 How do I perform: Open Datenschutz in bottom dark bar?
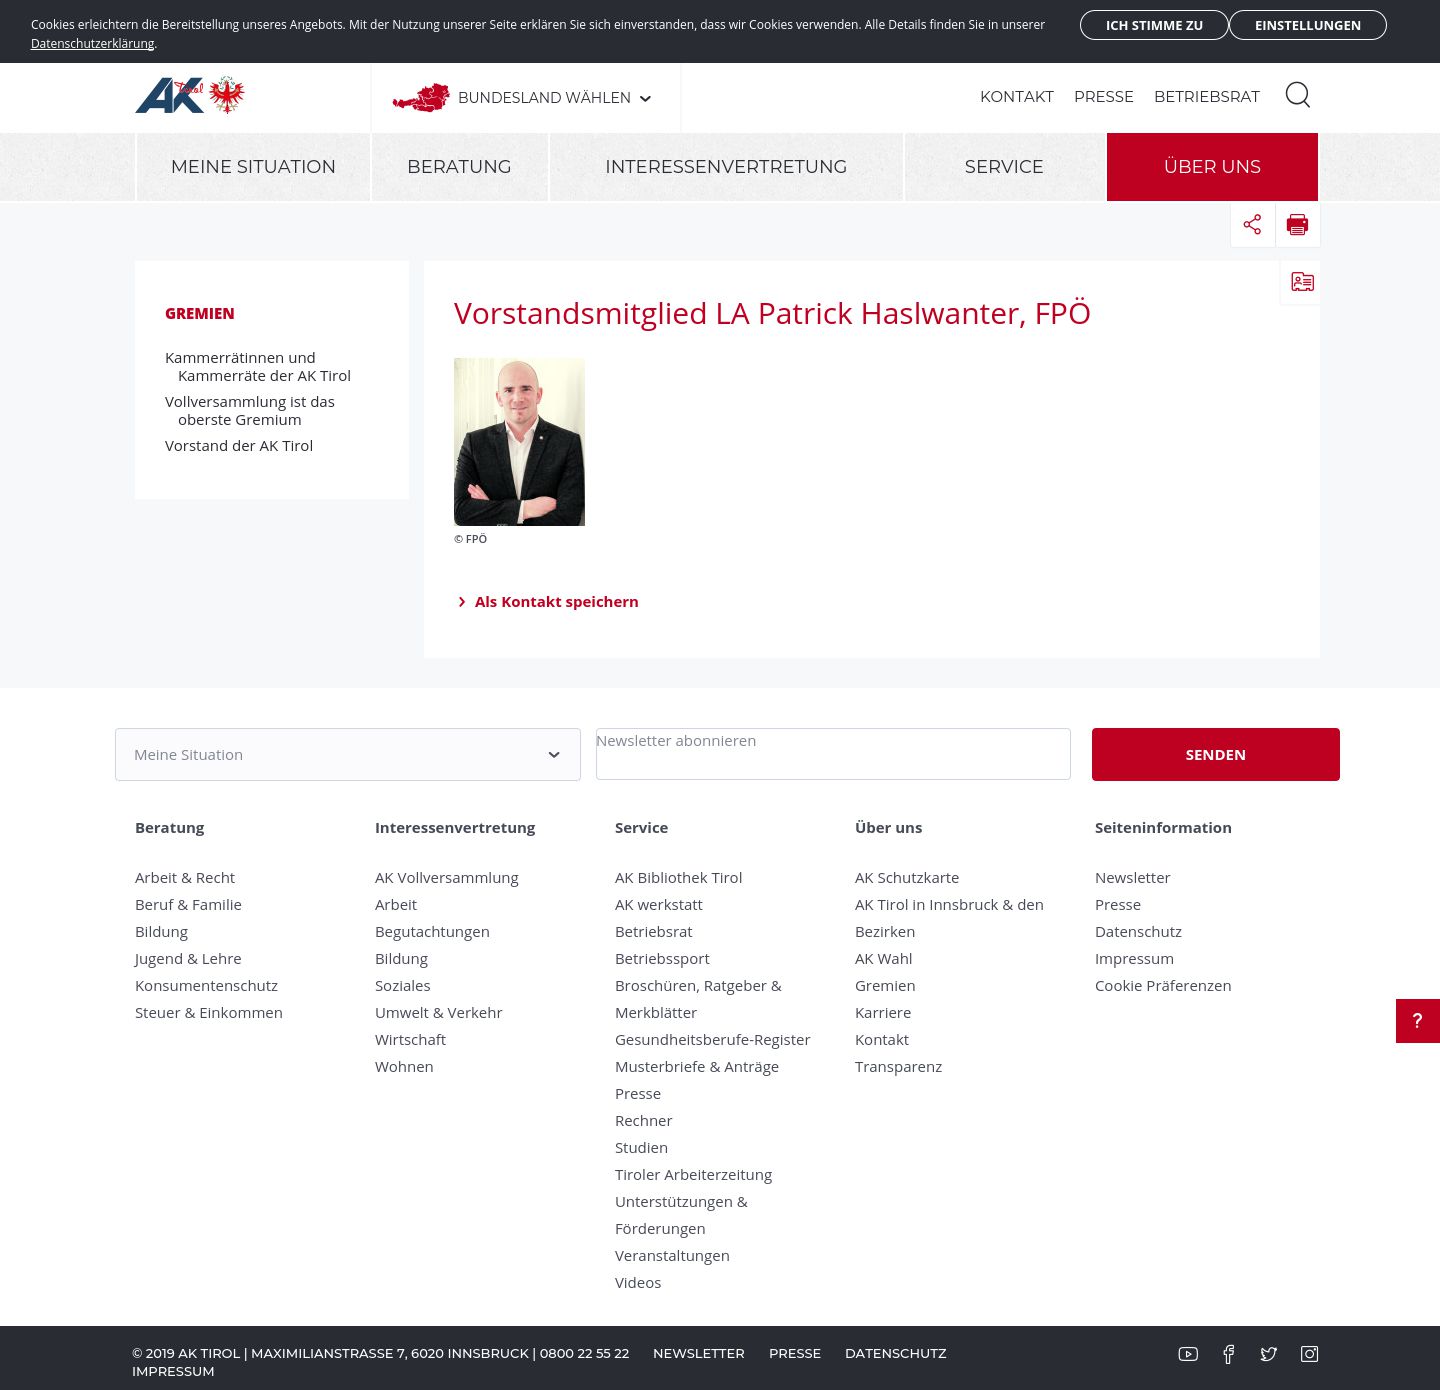tap(896, 1353)
